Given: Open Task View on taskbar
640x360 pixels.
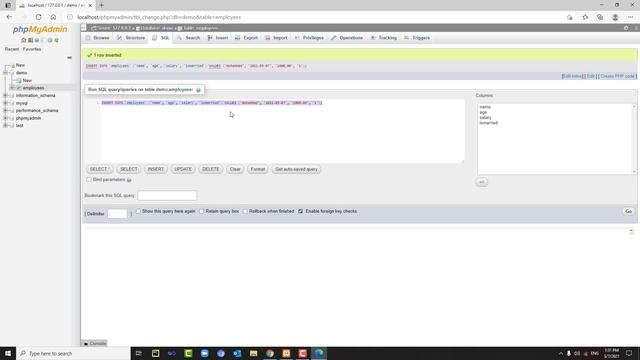Looking at the screenshot, I should coord(139,353).
